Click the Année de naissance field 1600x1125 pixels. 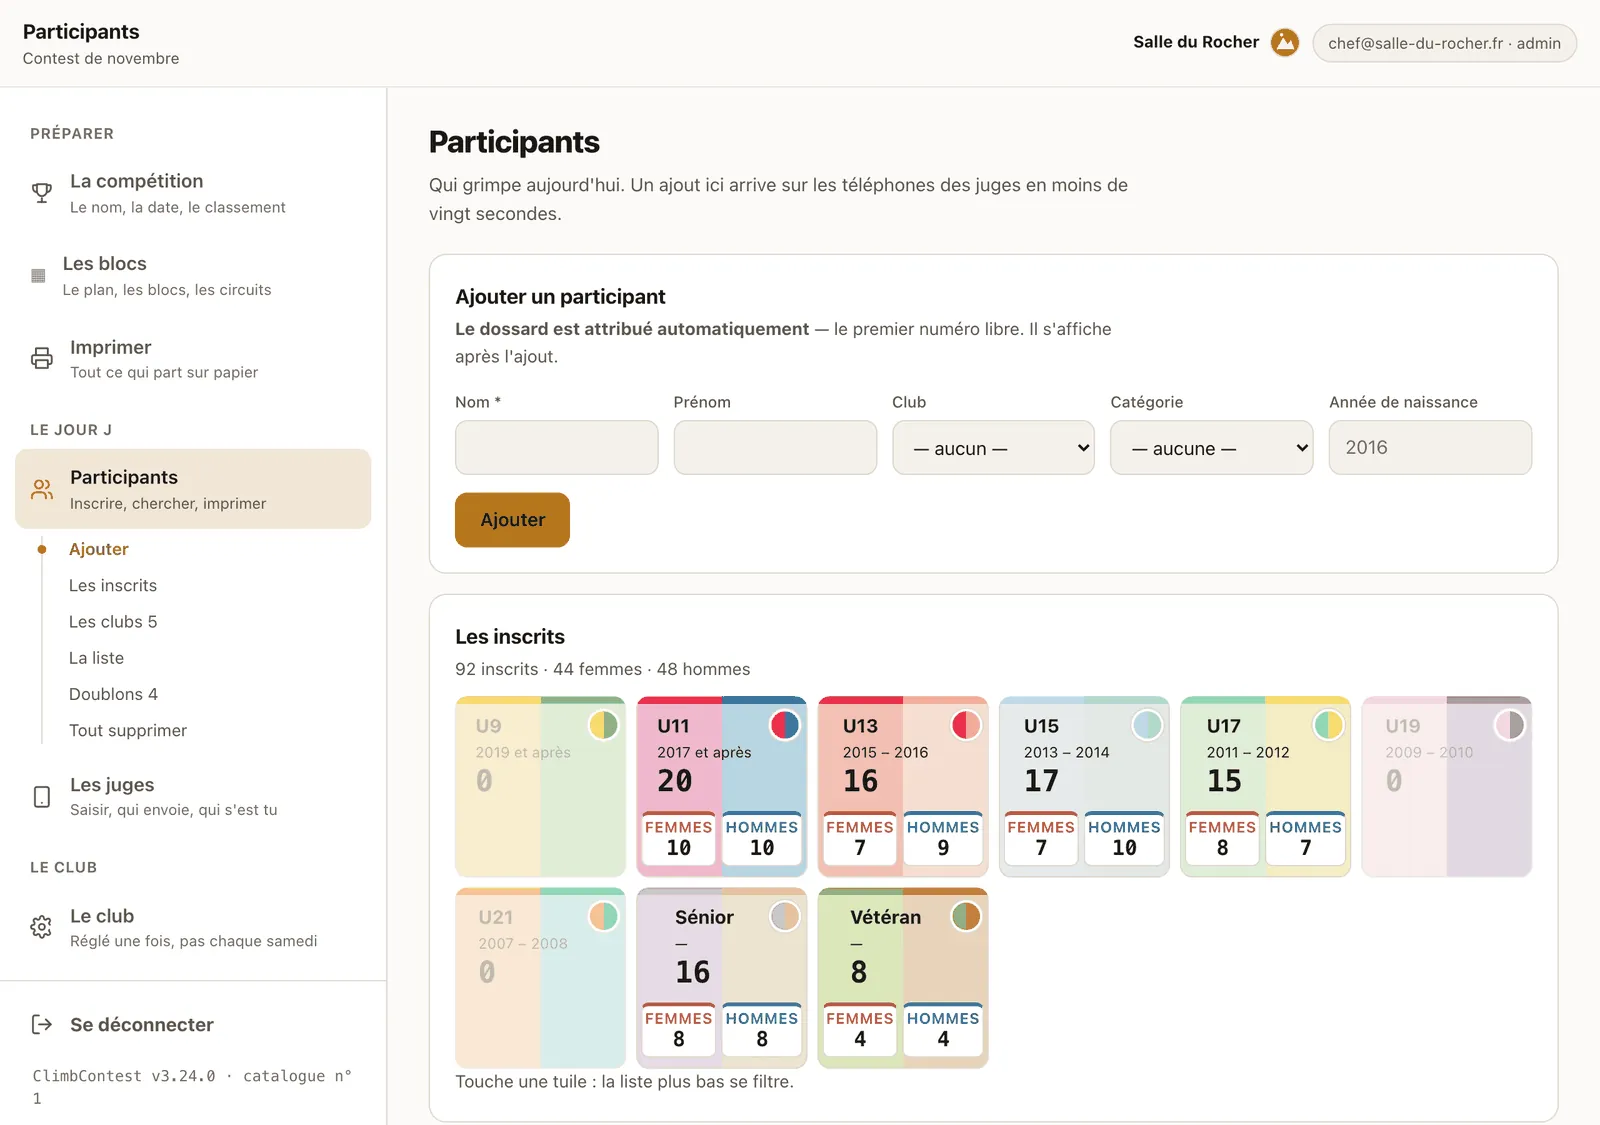[1430, 447]
